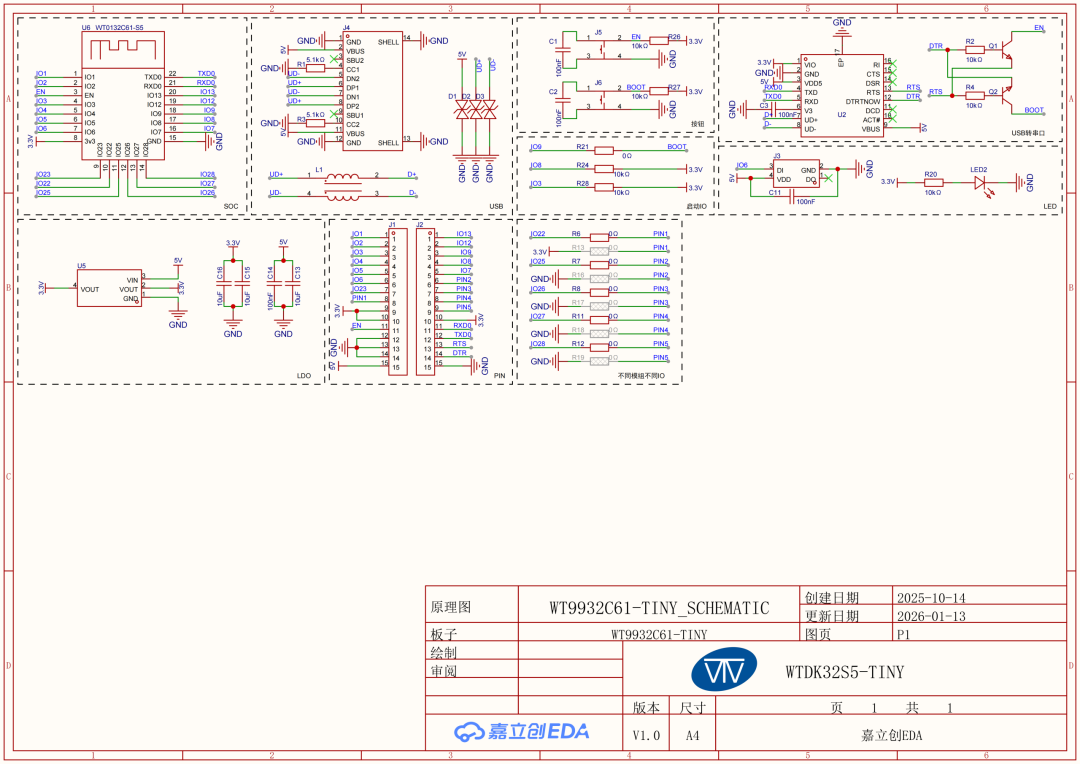
Task: Click the U2 USB-to-serial chip symbol
Action: click(x=843, y=97)
